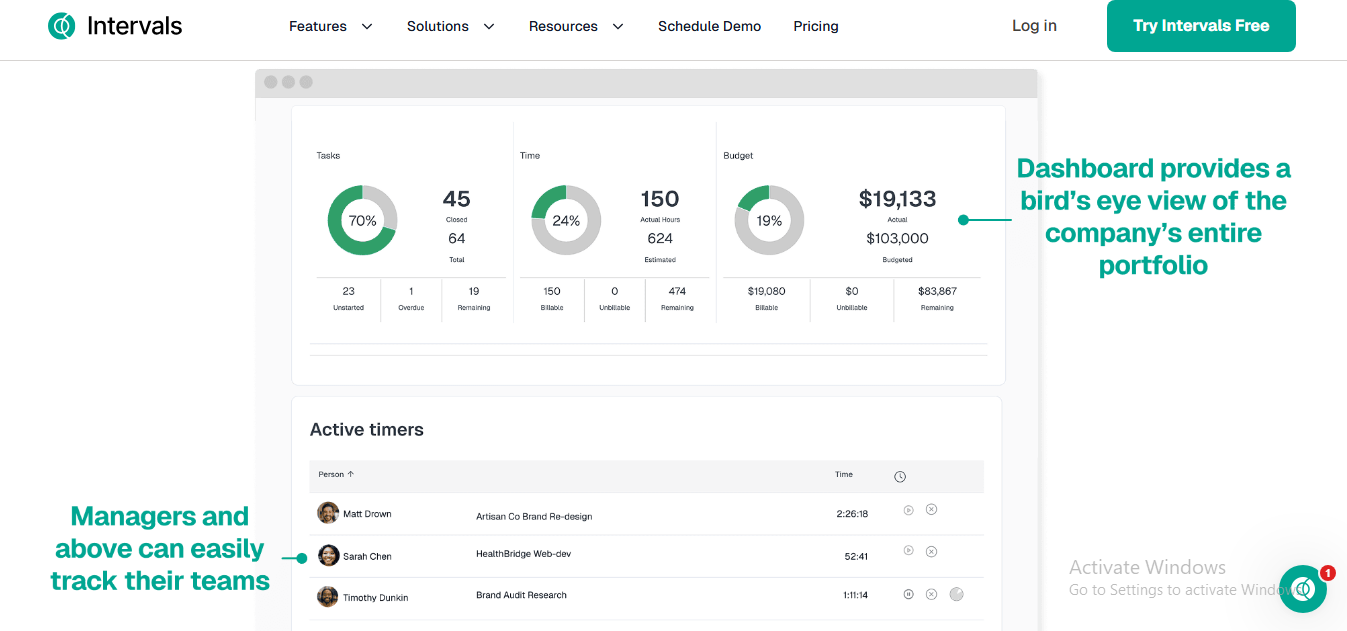The height and width of the screenshot is (631, 1347).
Task: Open the Intervals chat widget with notification badge
Action: (1303, 589)
